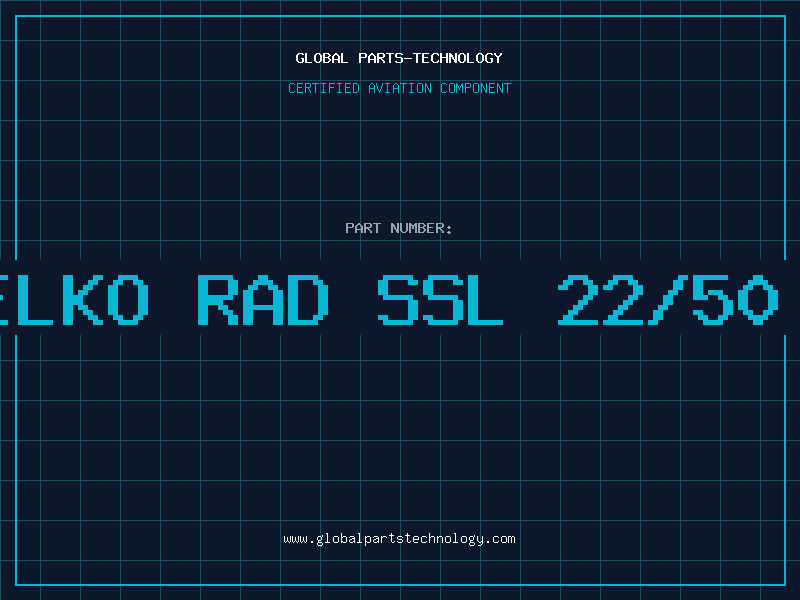This screenshot has height=600, width=800.
Task: Click the word "CERTIFIED" in the subtitle
Action: [x=323, y=88]
